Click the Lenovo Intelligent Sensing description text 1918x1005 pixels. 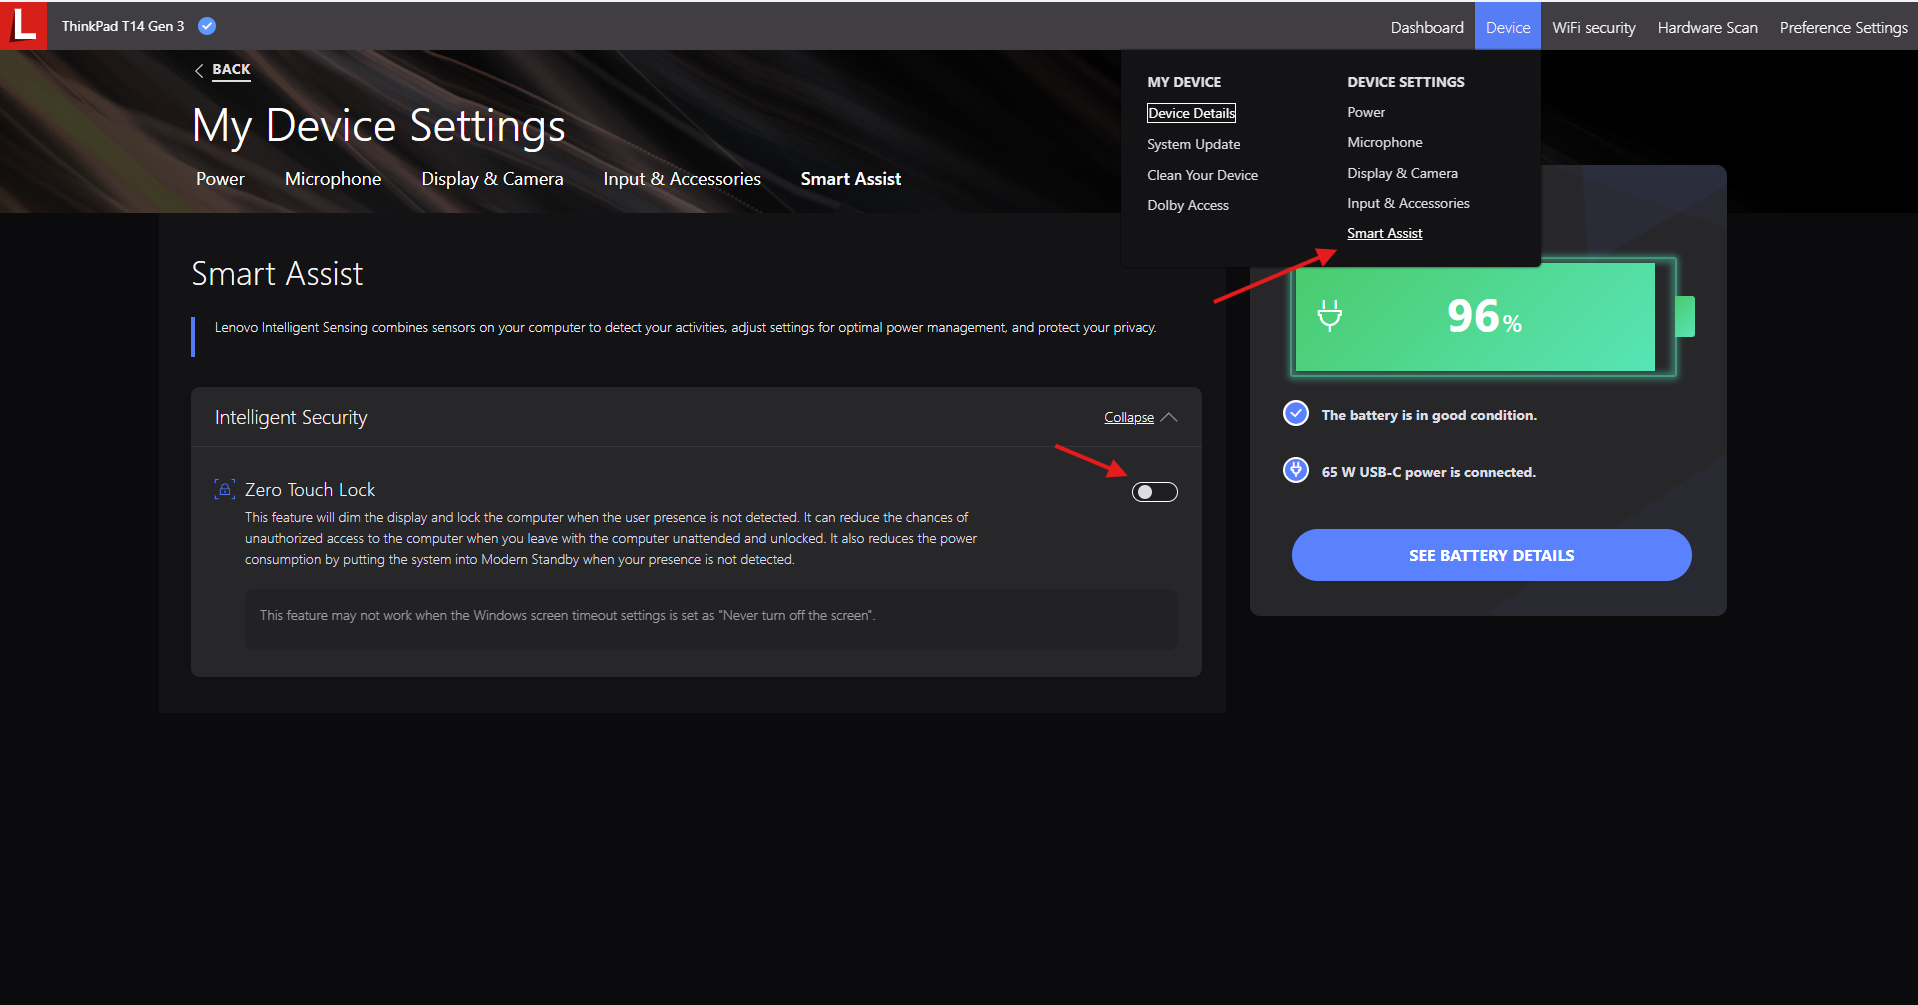coord(685,328)
